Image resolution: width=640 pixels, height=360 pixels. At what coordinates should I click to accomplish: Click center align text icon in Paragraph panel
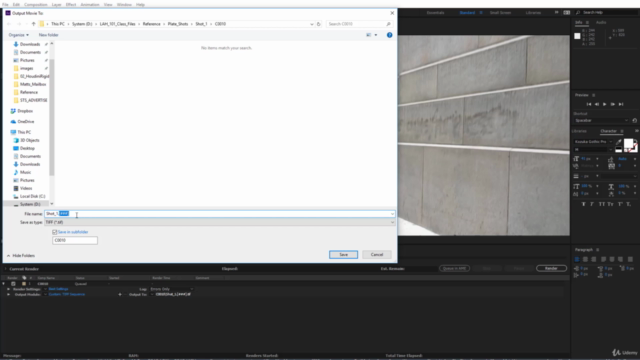(585, 260)
